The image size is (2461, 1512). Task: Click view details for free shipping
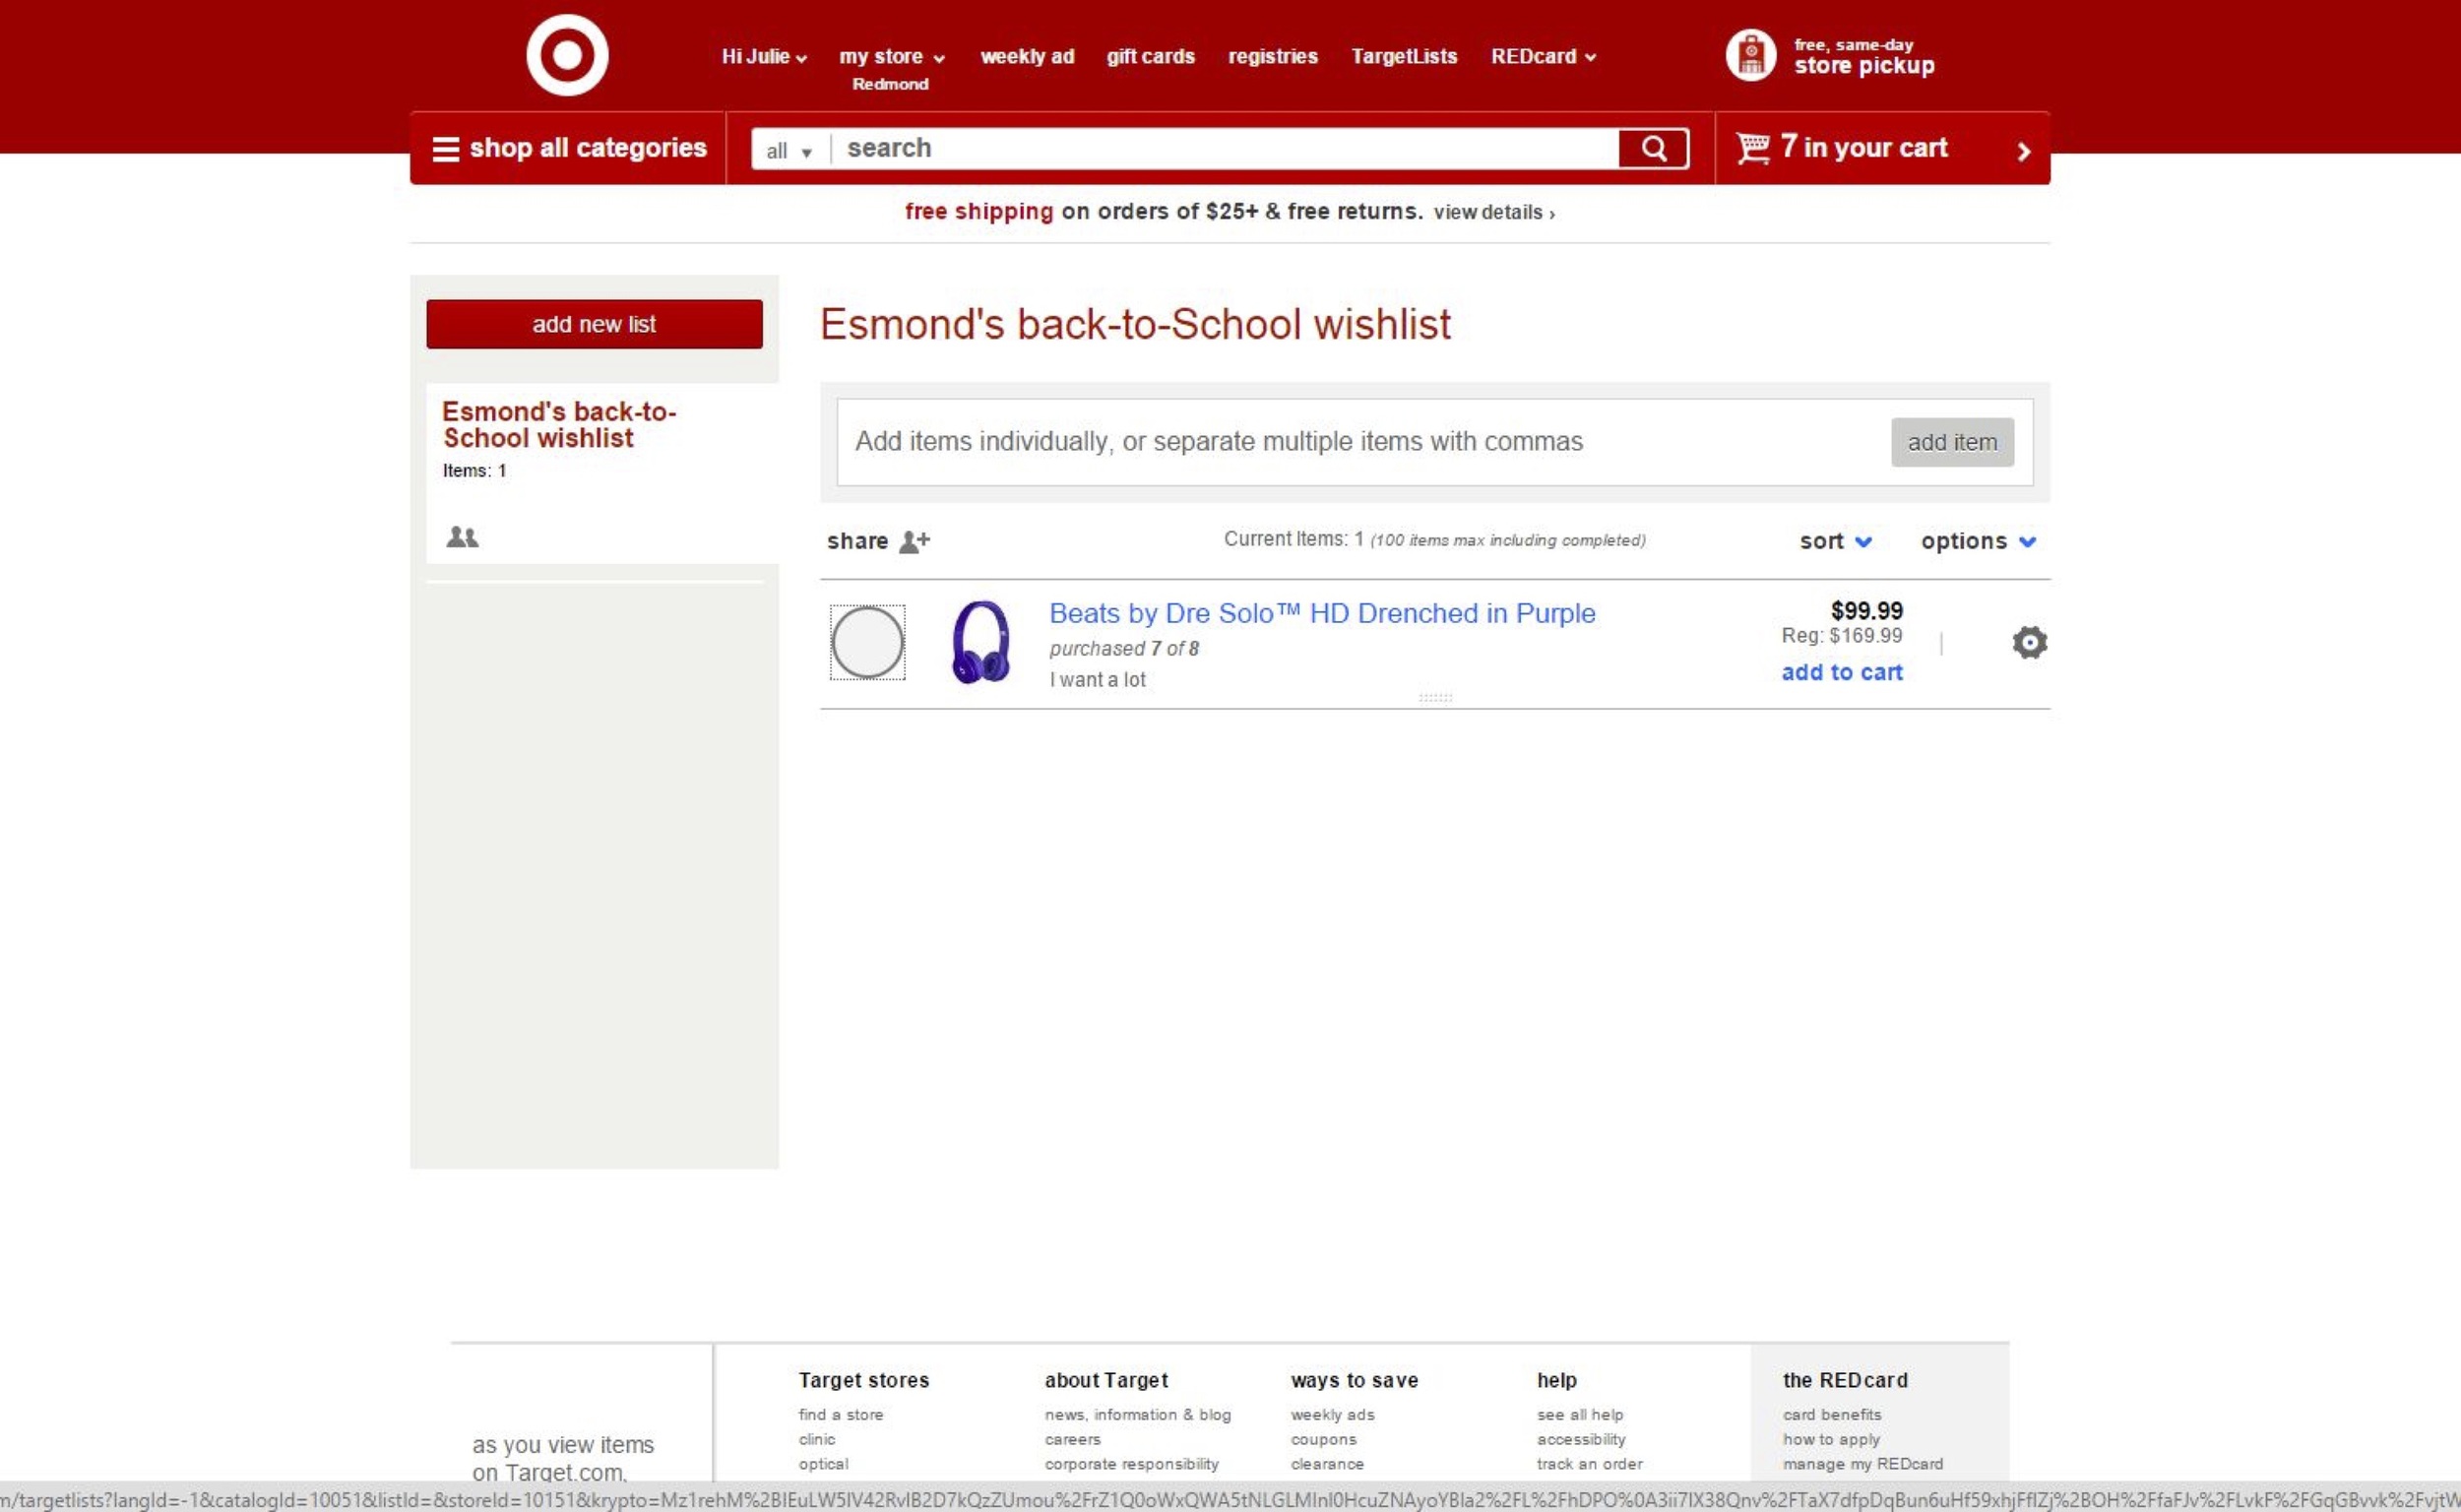[1493, 213]
